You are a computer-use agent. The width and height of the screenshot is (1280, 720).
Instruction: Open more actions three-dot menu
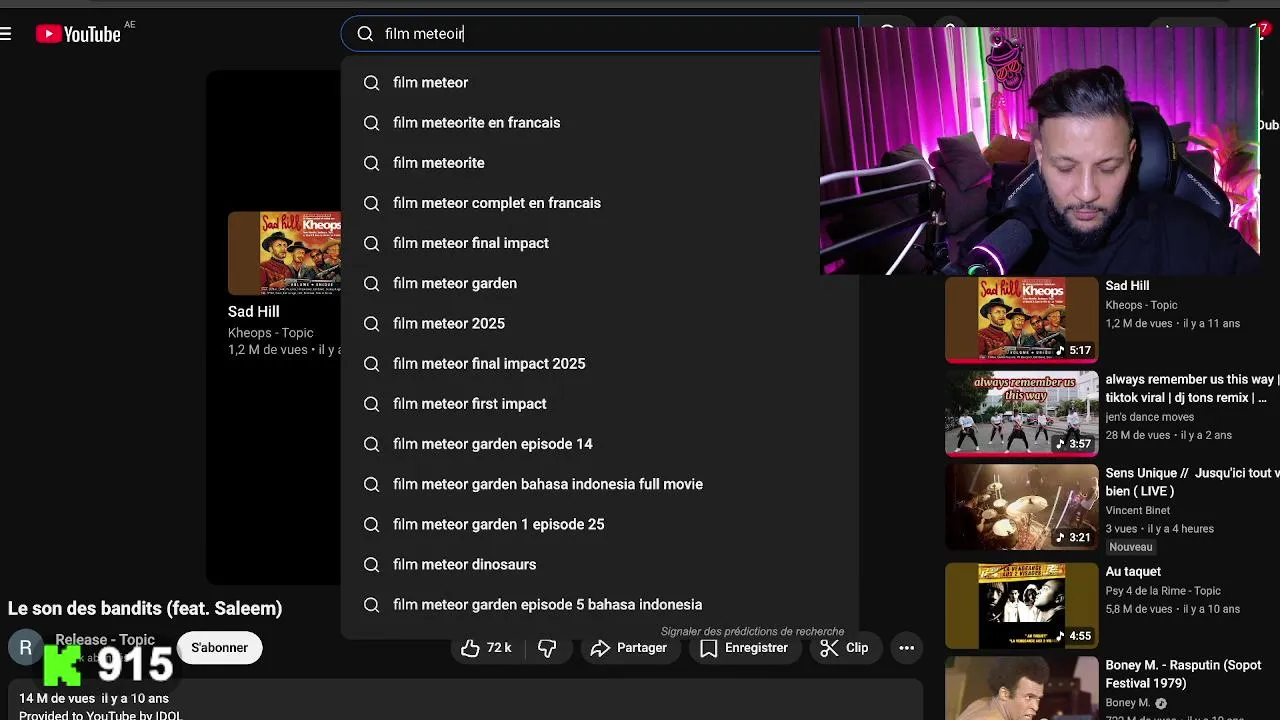point(906,648)
